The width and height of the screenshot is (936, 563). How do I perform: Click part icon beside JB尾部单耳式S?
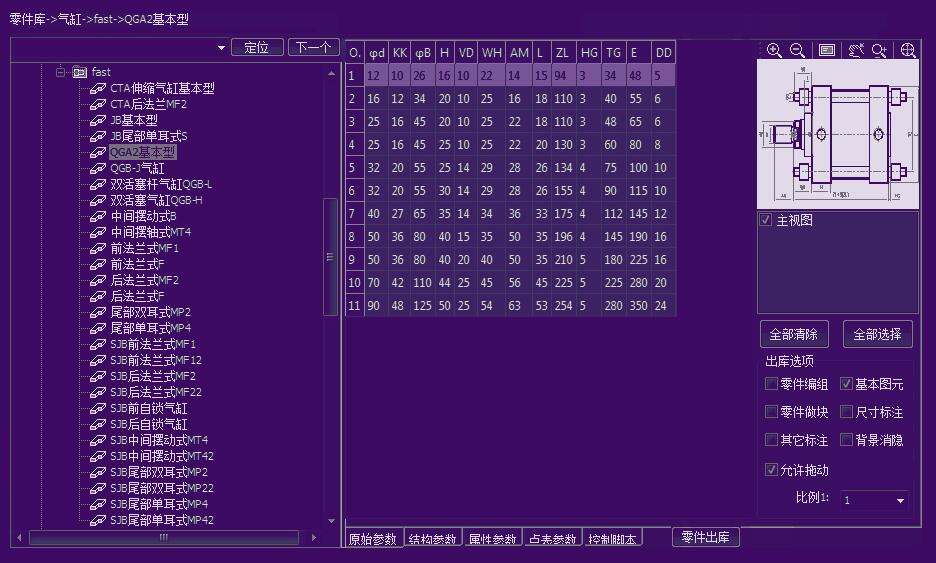[x=98, y=136]
